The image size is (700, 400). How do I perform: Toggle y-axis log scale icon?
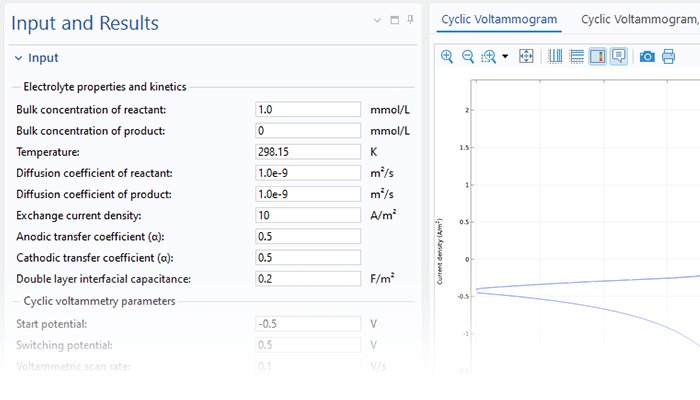576,56
